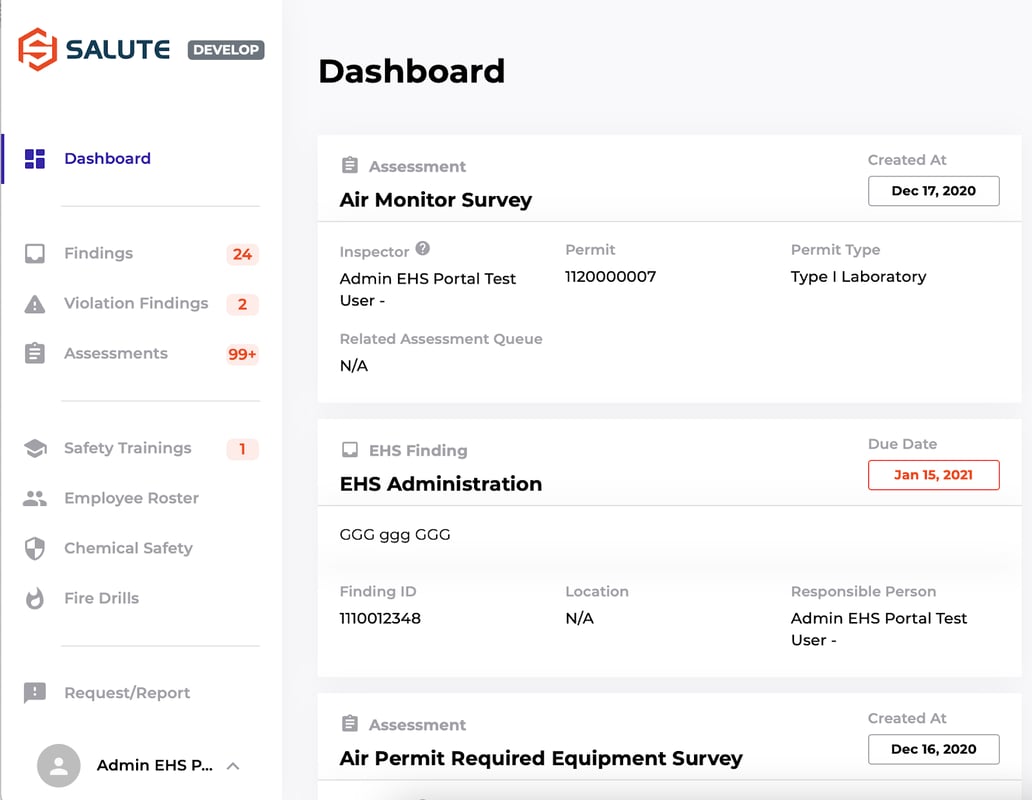1032x800 pixels.
Task: Click the Dec 16, 2020 created date button
Action: coord(933,749)
